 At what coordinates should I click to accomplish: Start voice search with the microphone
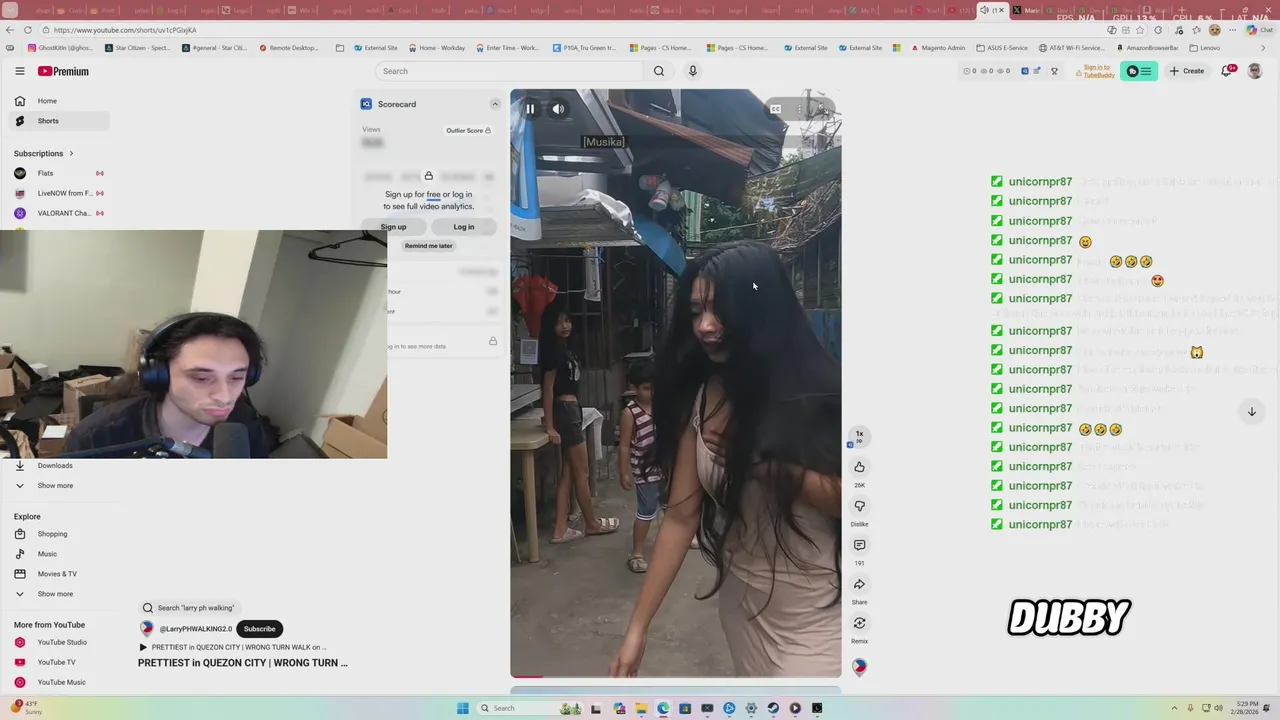coord(692,71)
